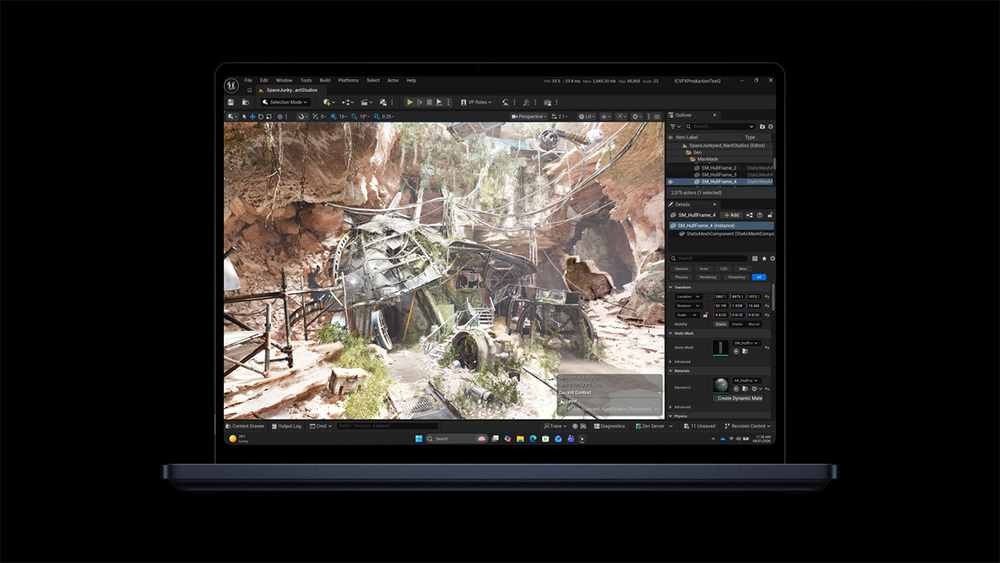Open the Window menu
Viewport: 1000px width, 563px height.
pos(284,80)
